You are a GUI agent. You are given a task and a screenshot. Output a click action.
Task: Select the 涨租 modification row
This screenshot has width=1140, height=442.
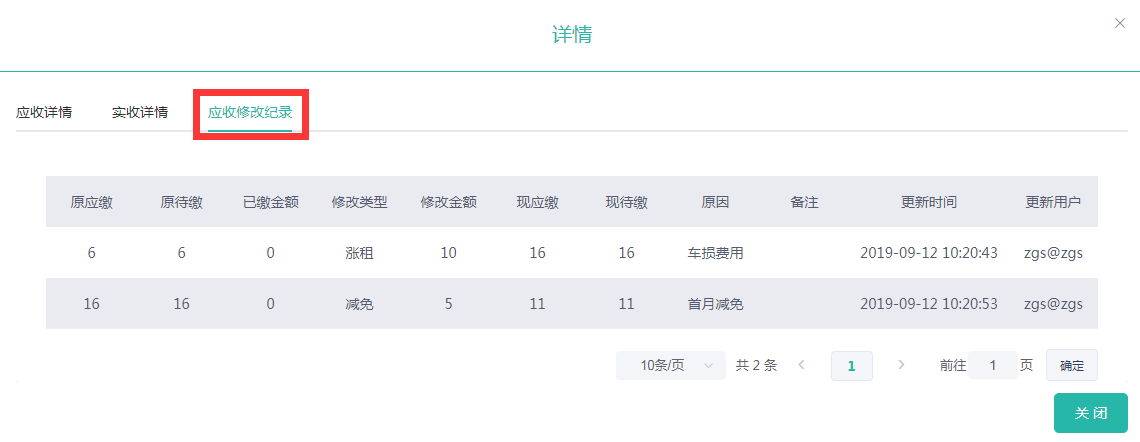359,253
